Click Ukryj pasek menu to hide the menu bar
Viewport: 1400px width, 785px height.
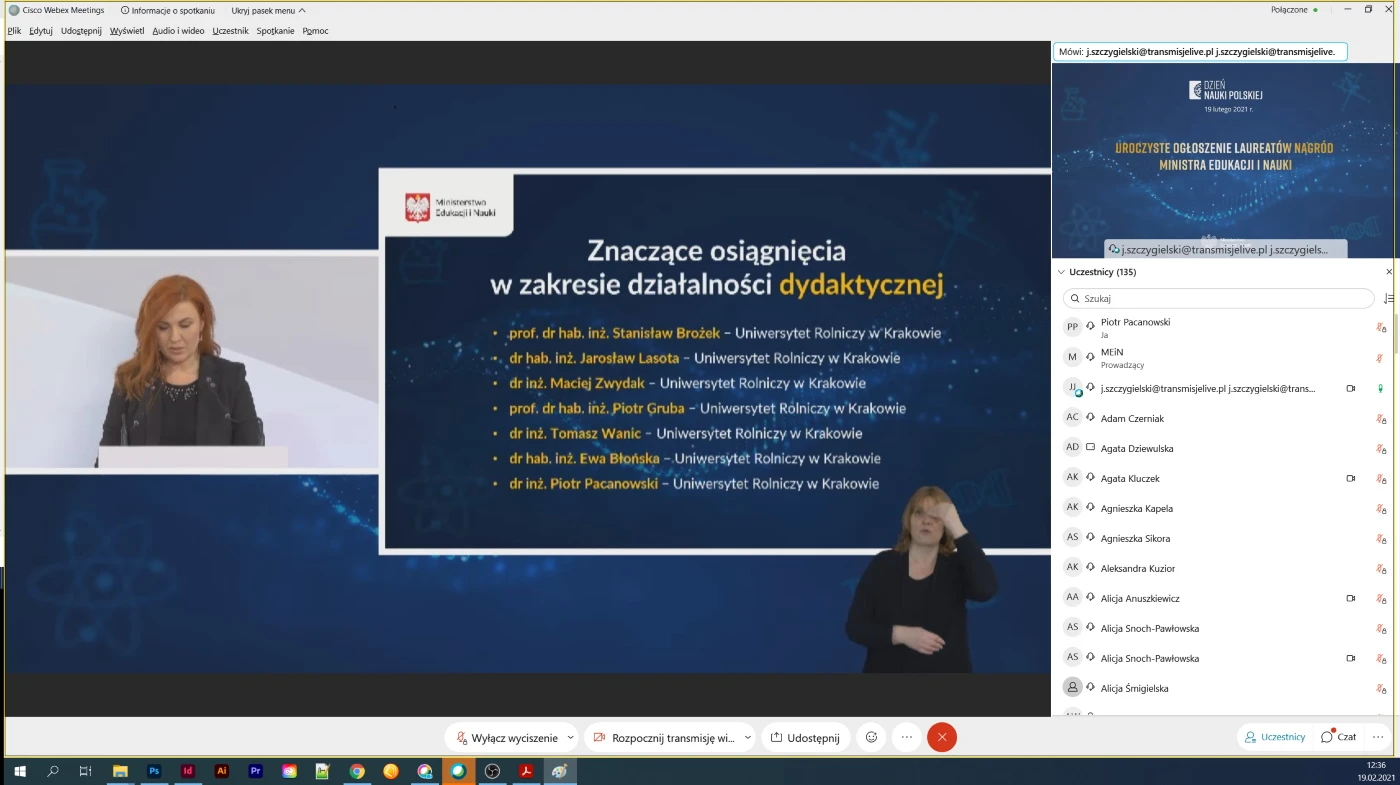coord(268,10)
